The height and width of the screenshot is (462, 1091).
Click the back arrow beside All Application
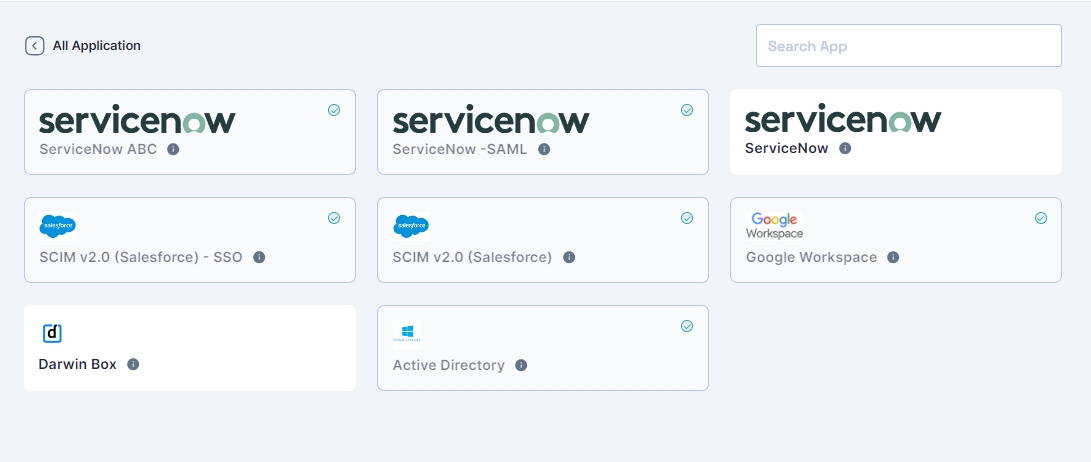(35, 46)
